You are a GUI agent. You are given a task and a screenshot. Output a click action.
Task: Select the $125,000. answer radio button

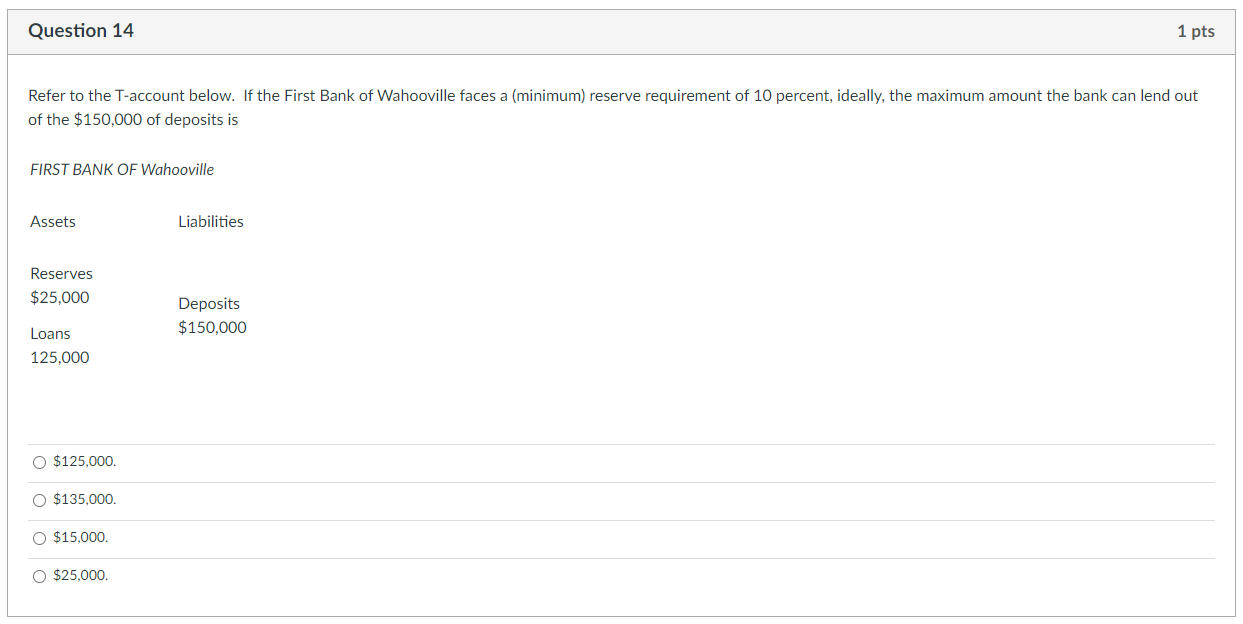(x=38, y=461)
